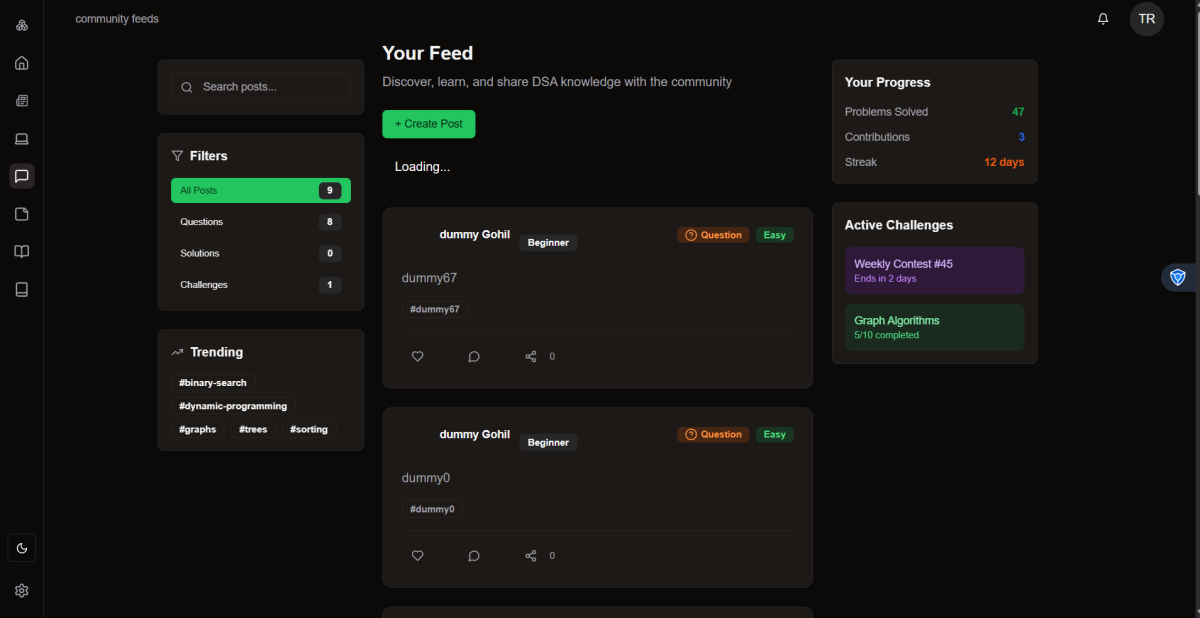Open the settings gear icon
Viewport: 1200px width, 618px height.
[x=22, y=591]
